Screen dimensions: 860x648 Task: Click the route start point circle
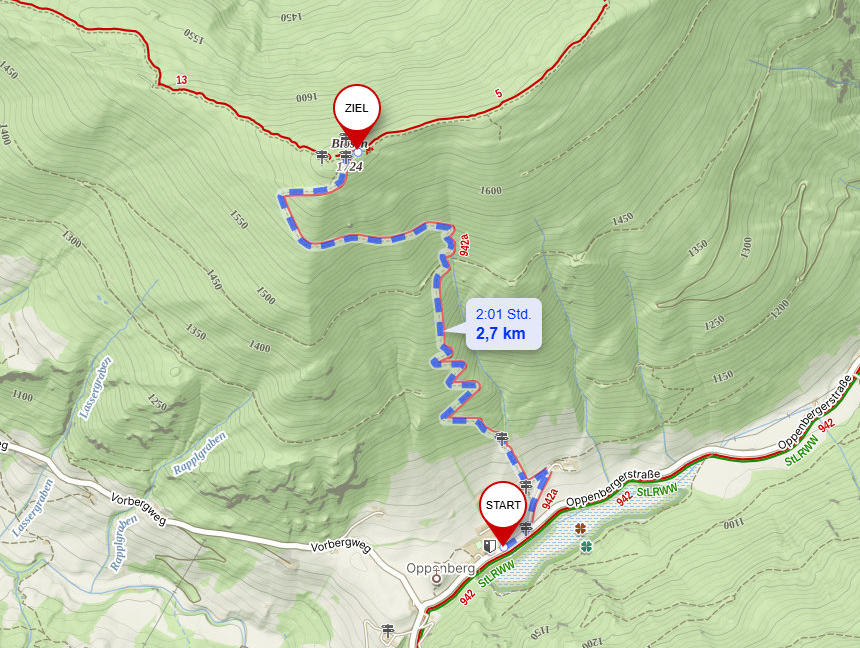[504, 546]
